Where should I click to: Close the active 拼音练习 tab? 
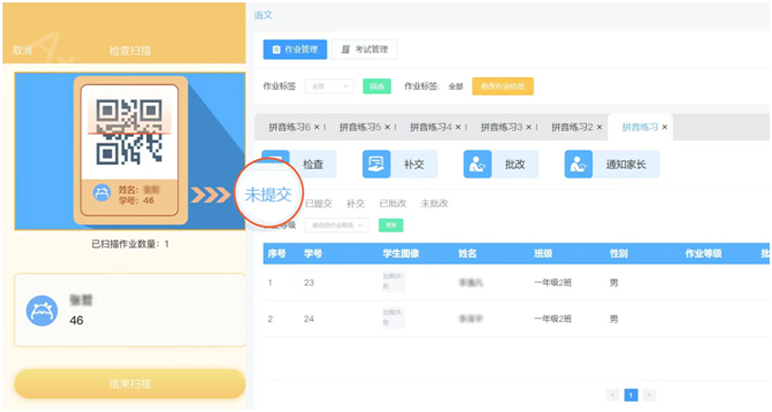665,127
